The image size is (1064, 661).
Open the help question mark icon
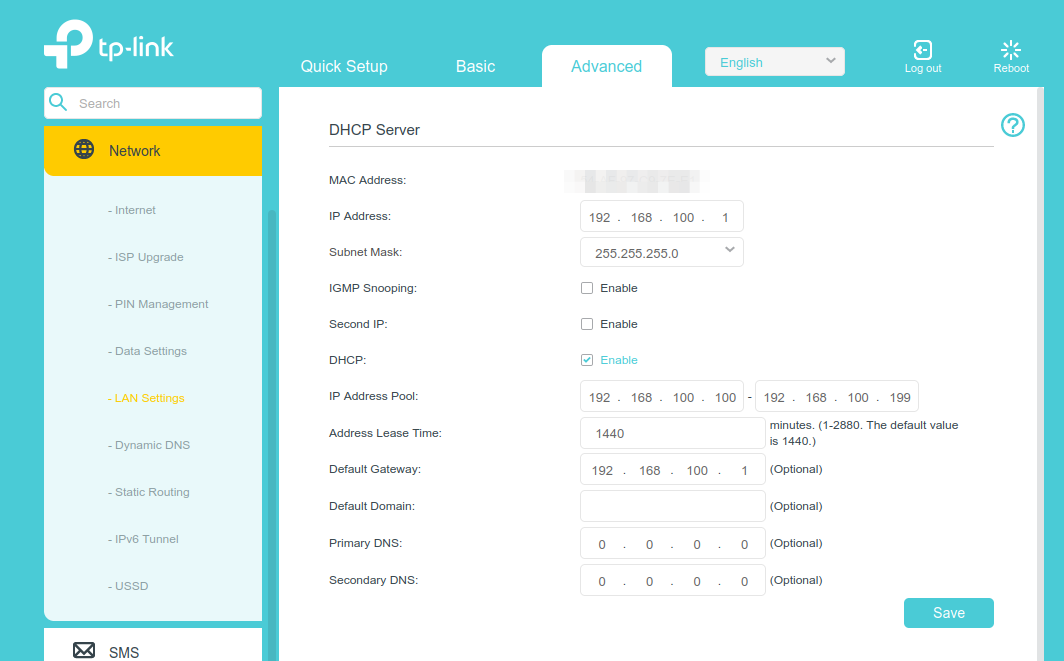point(1012,125)
